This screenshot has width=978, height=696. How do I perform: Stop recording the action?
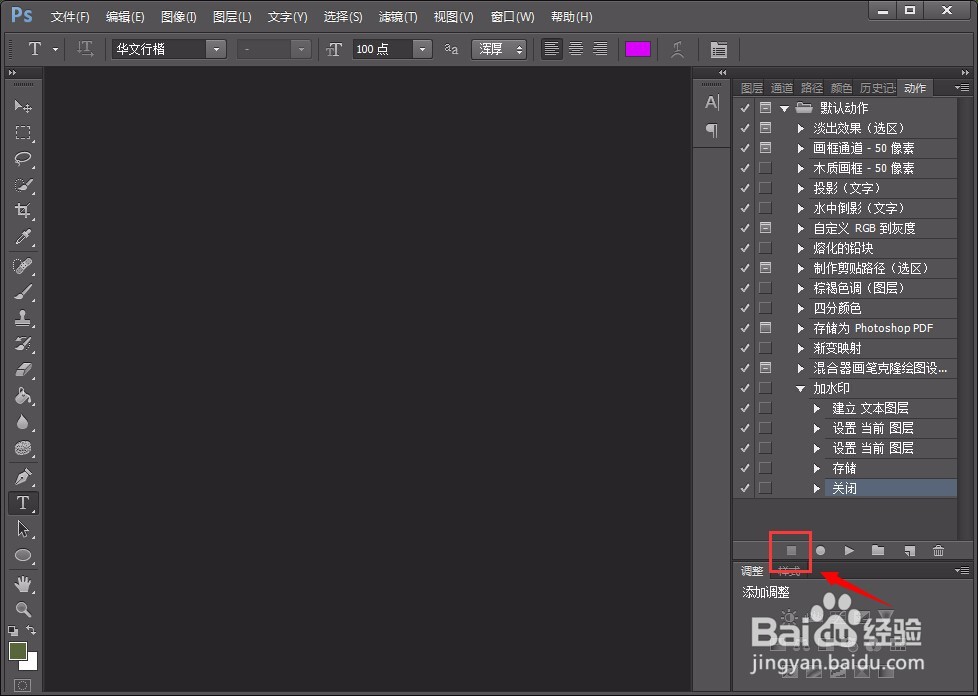click(792, 551)
